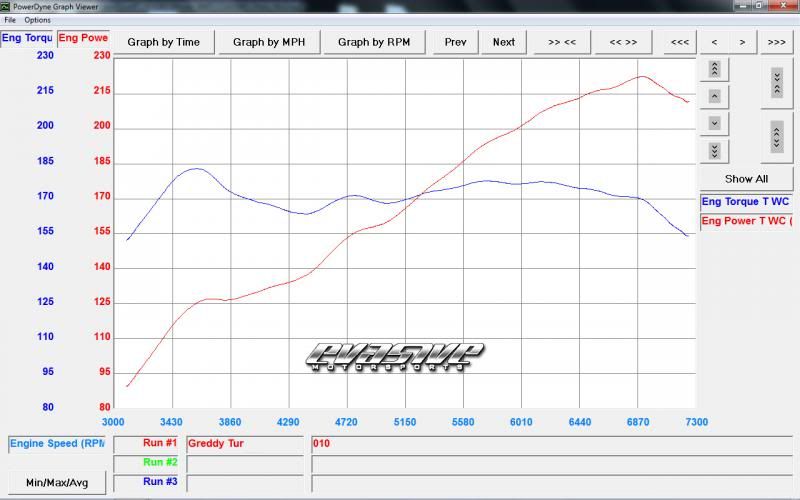Click the blue 230 torque axis value
The height and width of the screenshot is (500, 800).
click(x=45, y=55)
